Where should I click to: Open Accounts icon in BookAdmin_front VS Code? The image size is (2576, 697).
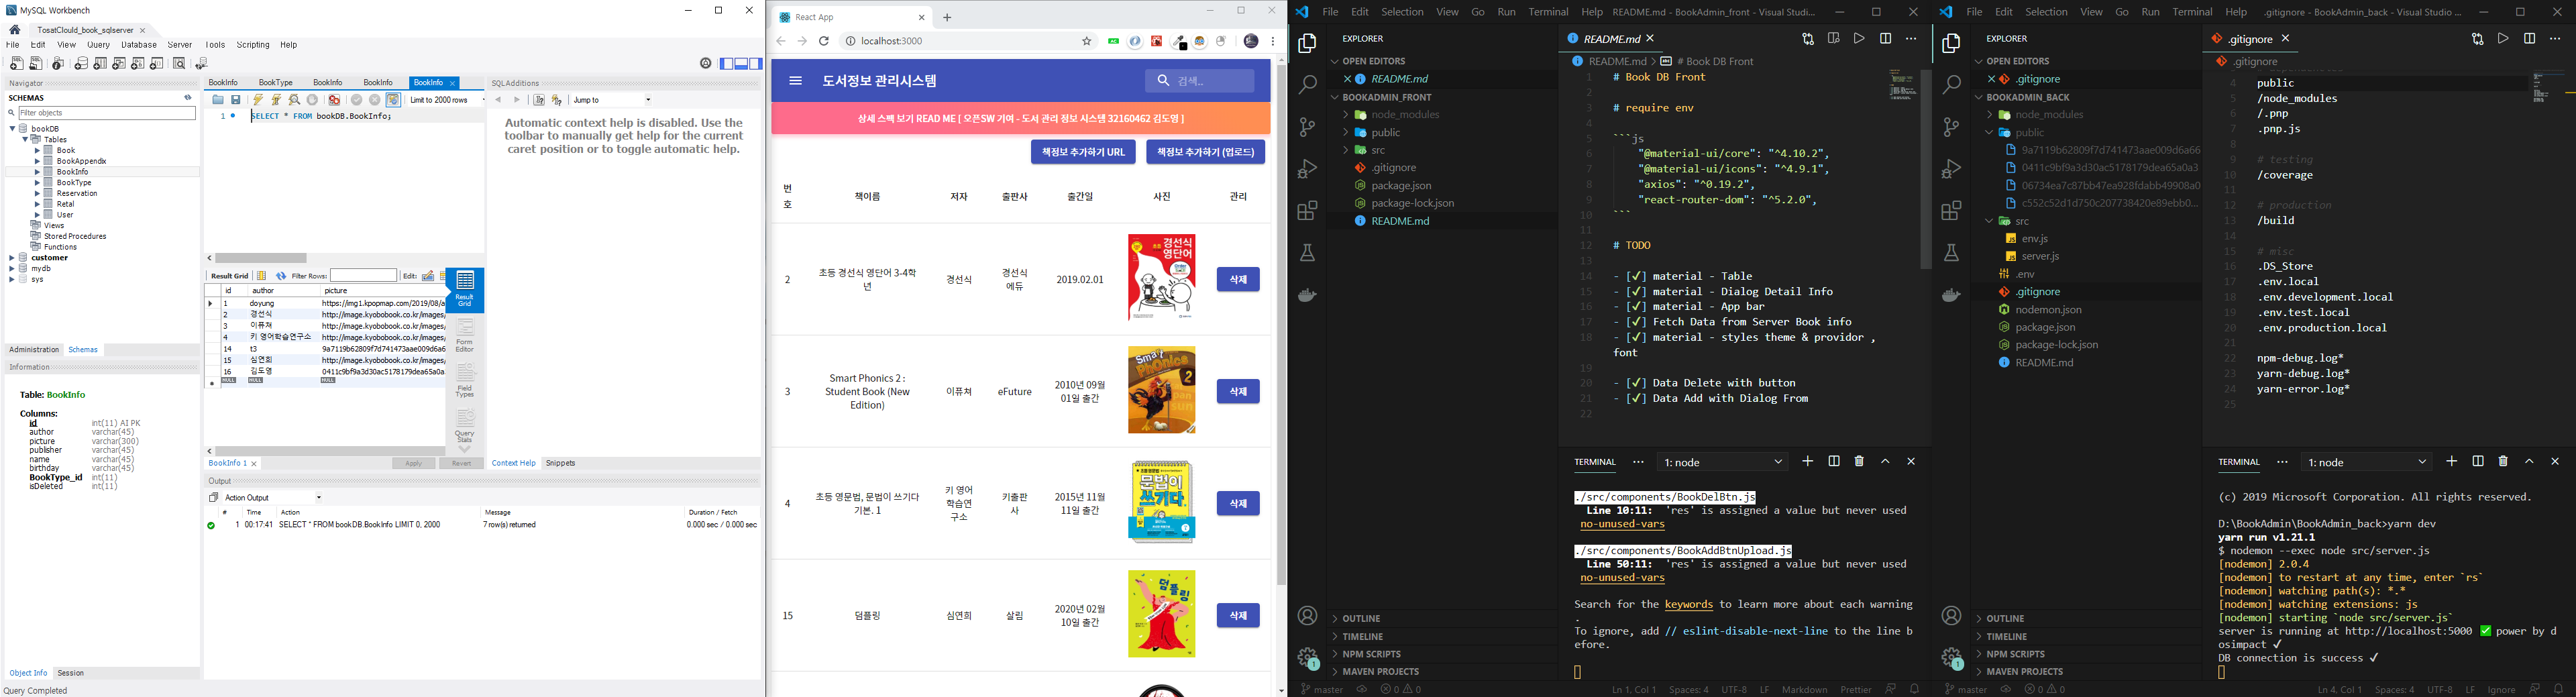point(1307,616)
